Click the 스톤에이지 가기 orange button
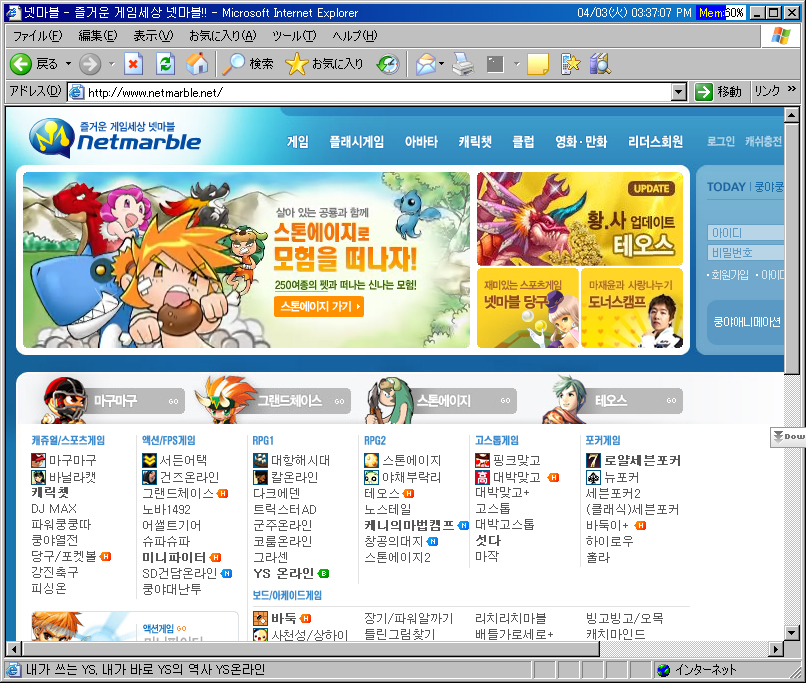This screenshot has height=683, width=806. [x=319, y=307]
